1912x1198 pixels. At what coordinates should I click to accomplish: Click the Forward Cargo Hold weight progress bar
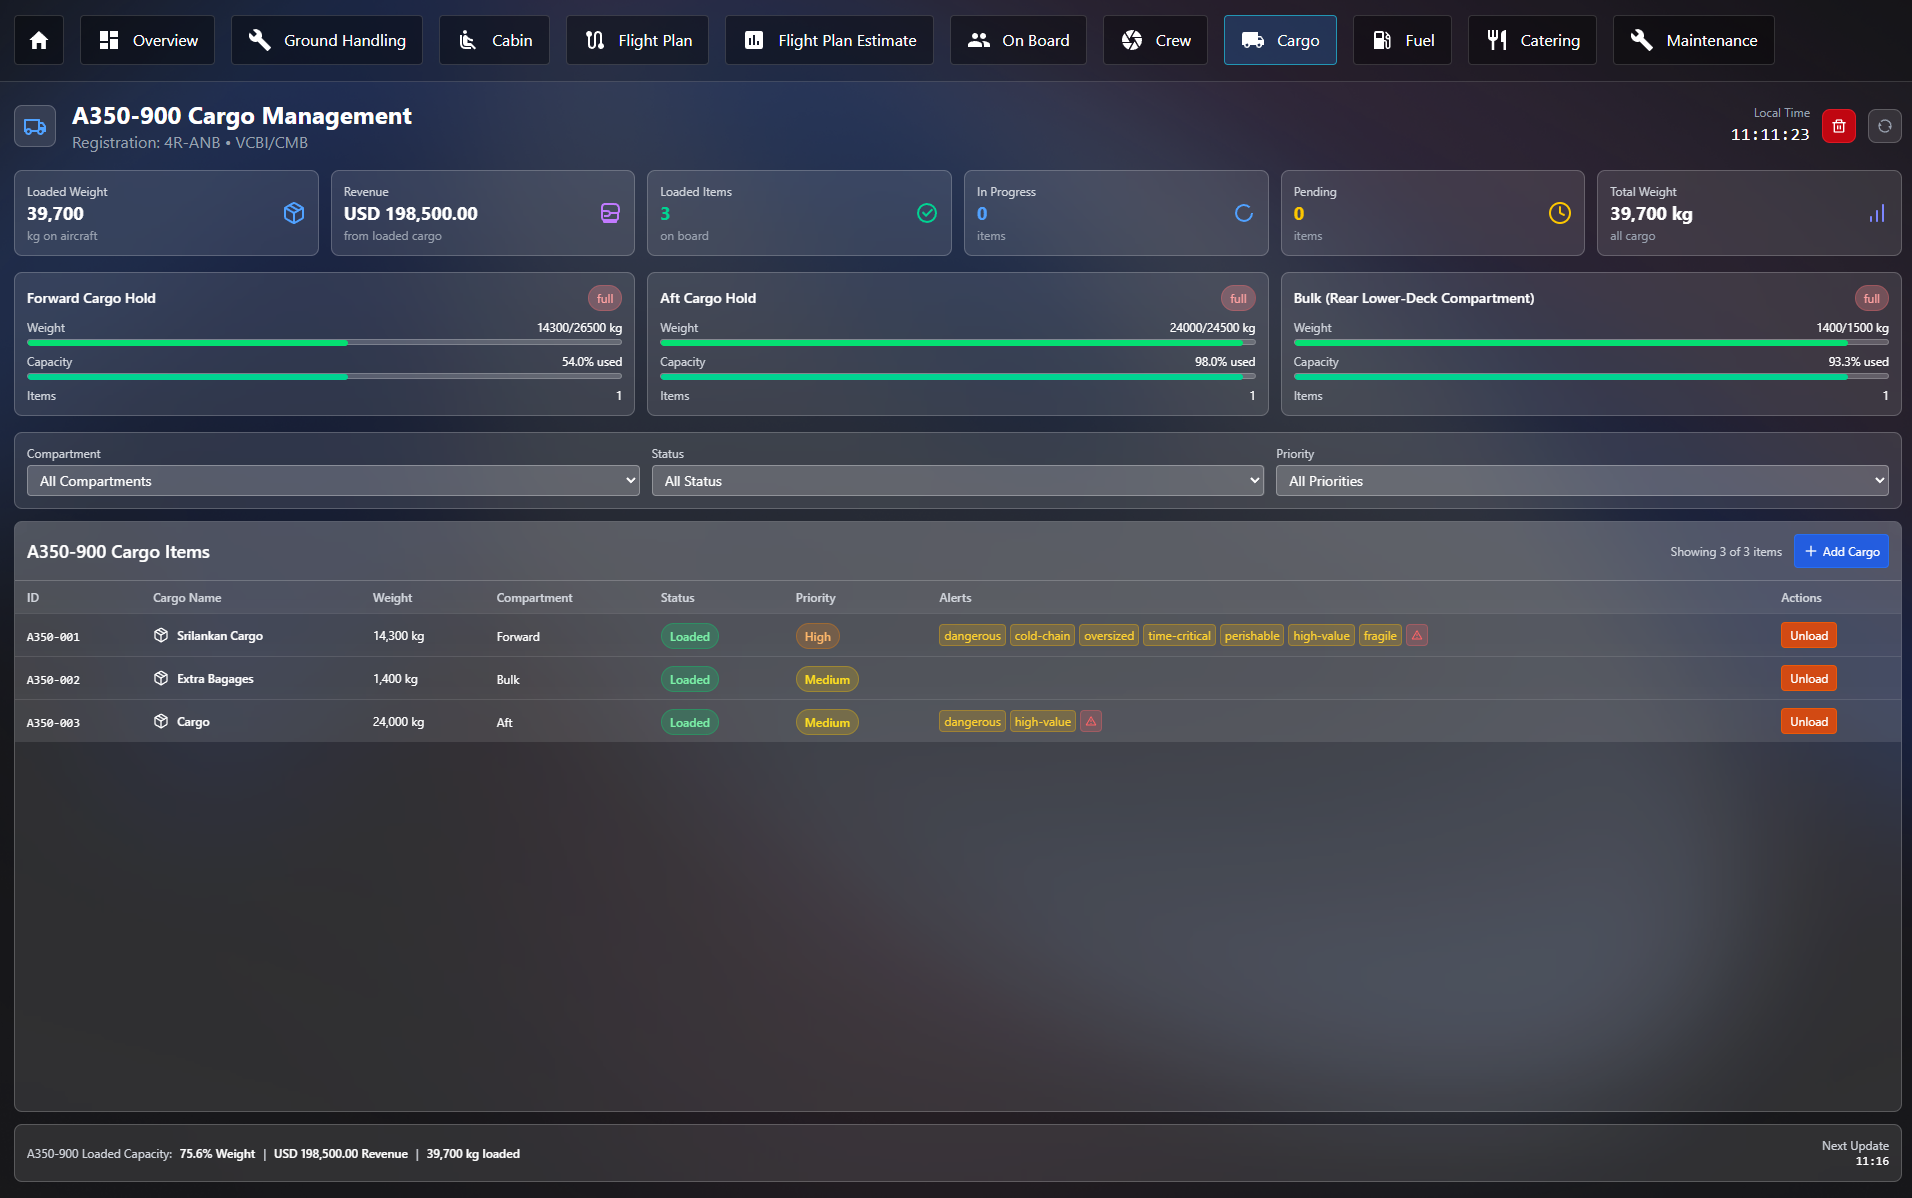324,343
